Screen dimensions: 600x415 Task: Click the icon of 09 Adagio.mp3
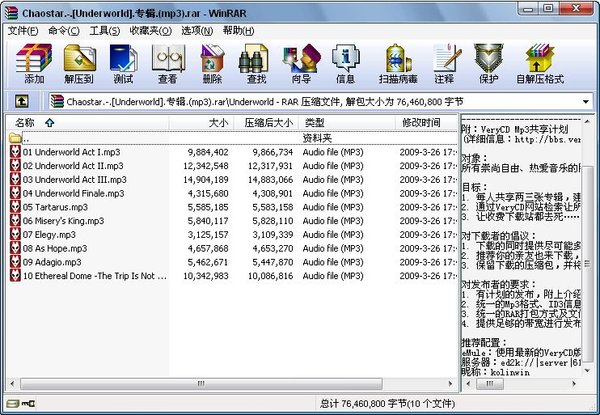[15, 262]
